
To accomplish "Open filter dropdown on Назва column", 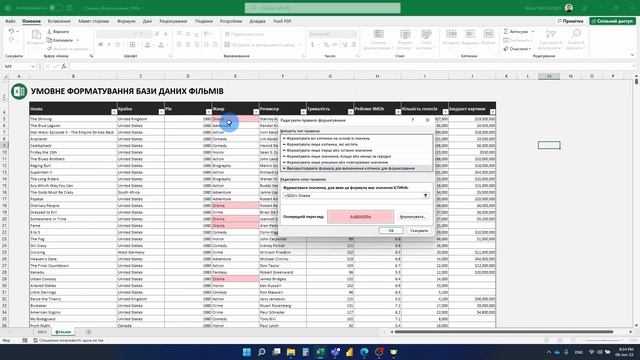I will tap(114, 111).
